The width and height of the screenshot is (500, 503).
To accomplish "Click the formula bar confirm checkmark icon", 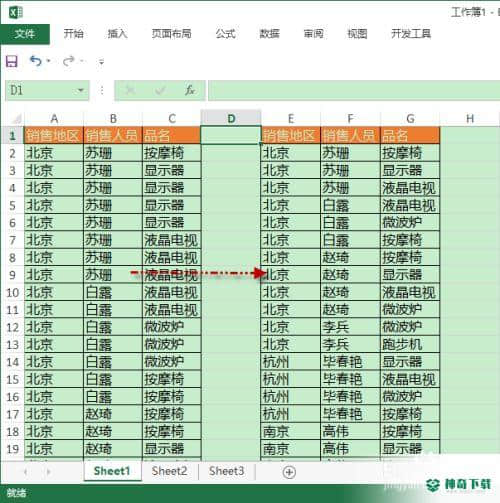I will tap(160, 90).
